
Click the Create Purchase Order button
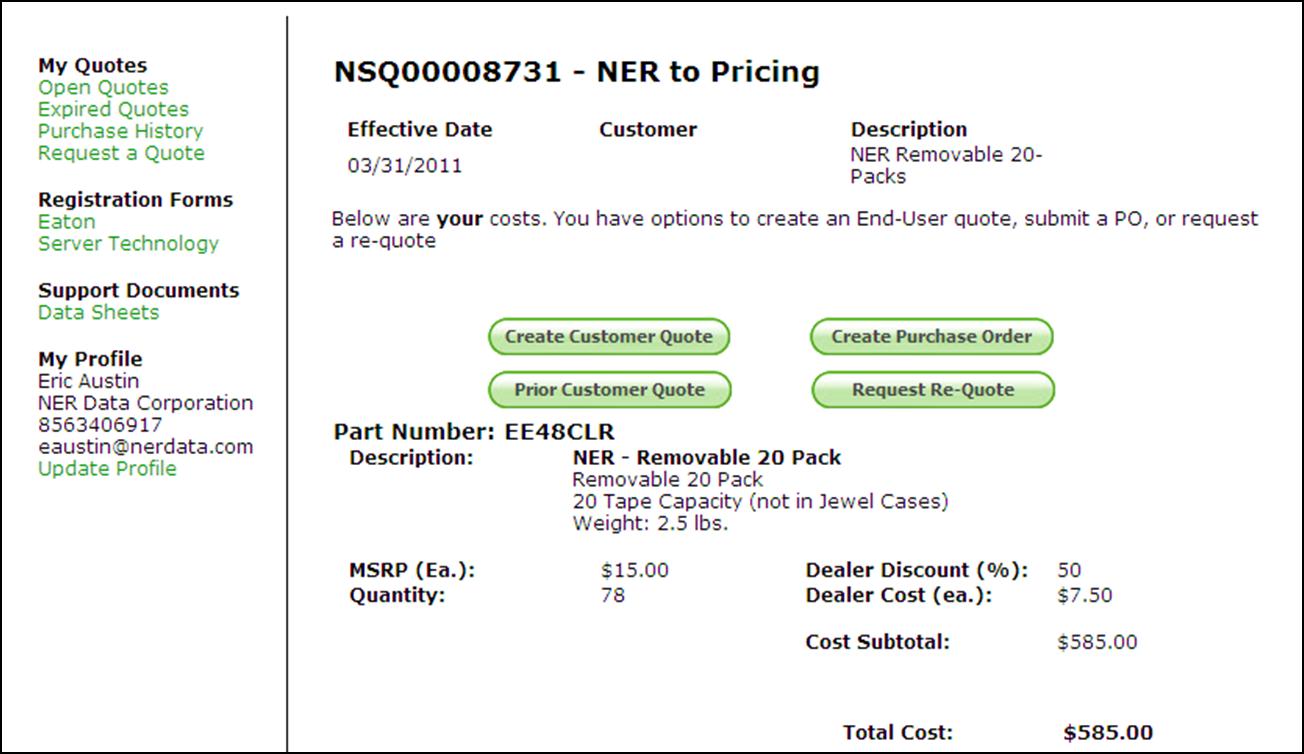[x=931, y=337]
